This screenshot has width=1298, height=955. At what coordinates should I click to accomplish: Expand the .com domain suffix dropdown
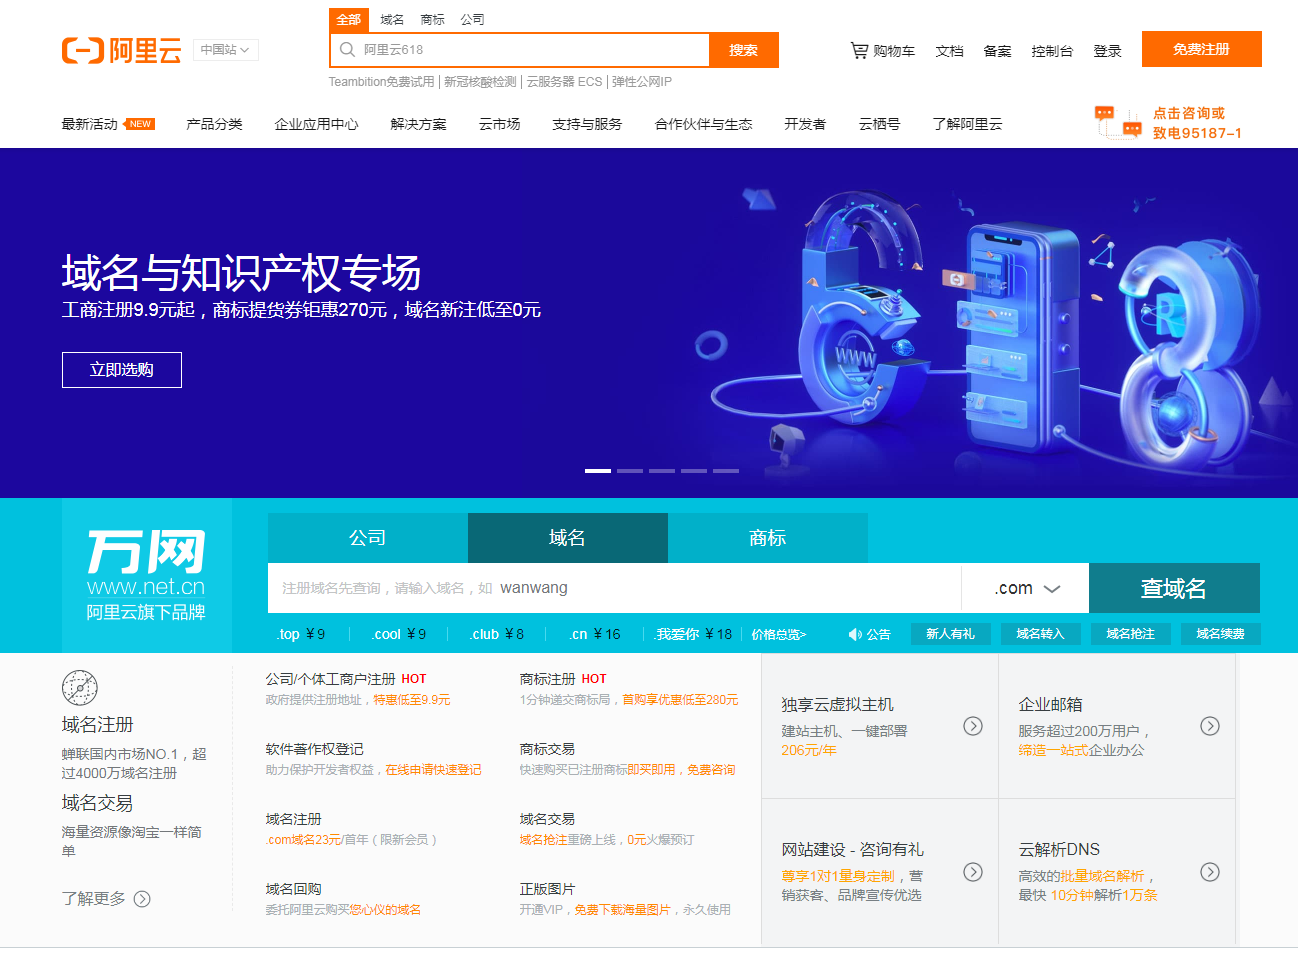(1026, 588)
